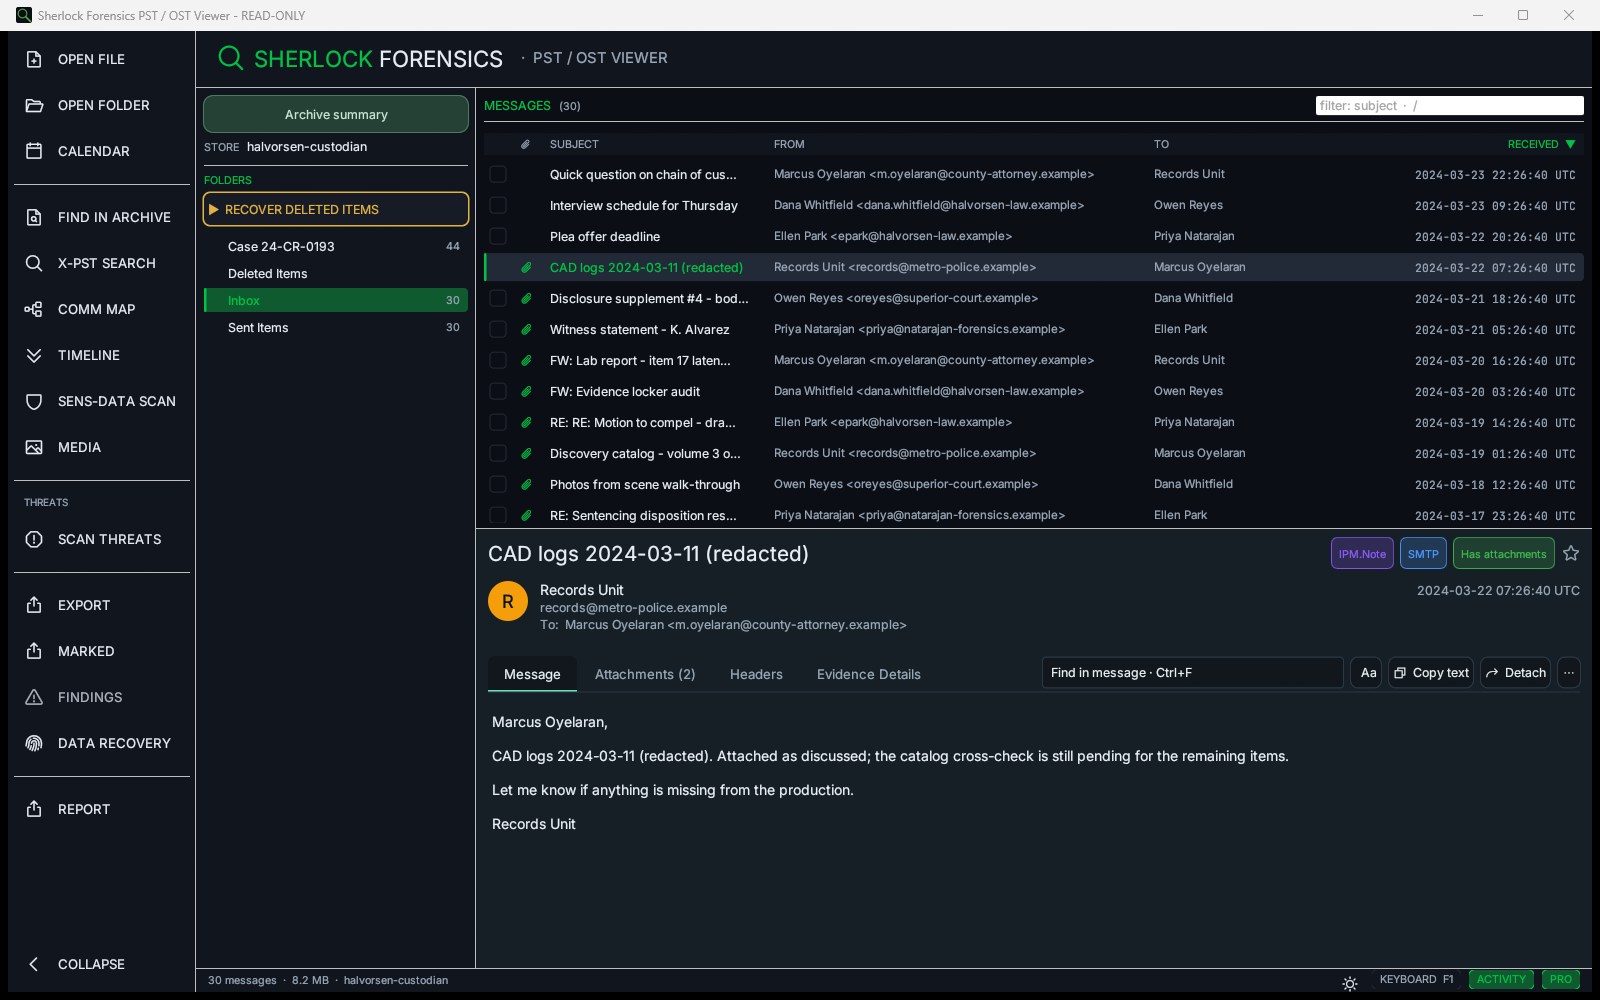Open the Attachments (2) tab

(x=645, y=674)
